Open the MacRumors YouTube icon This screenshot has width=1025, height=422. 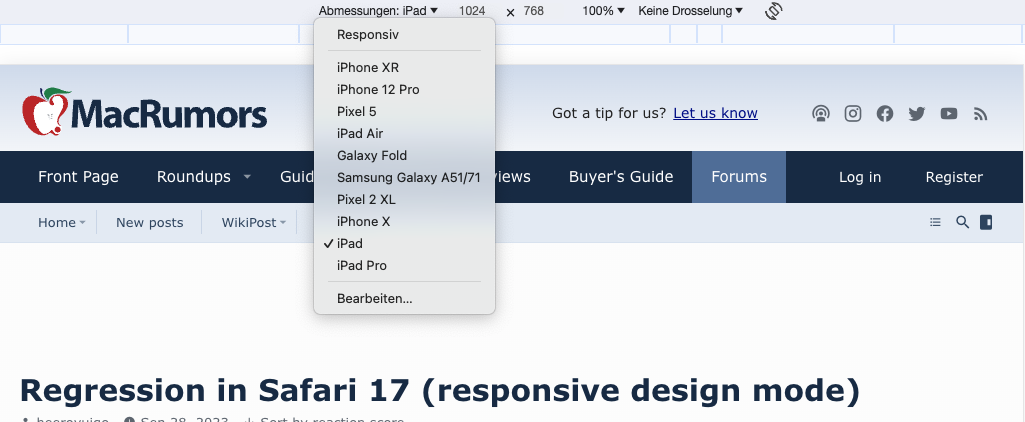coord(949,114)
